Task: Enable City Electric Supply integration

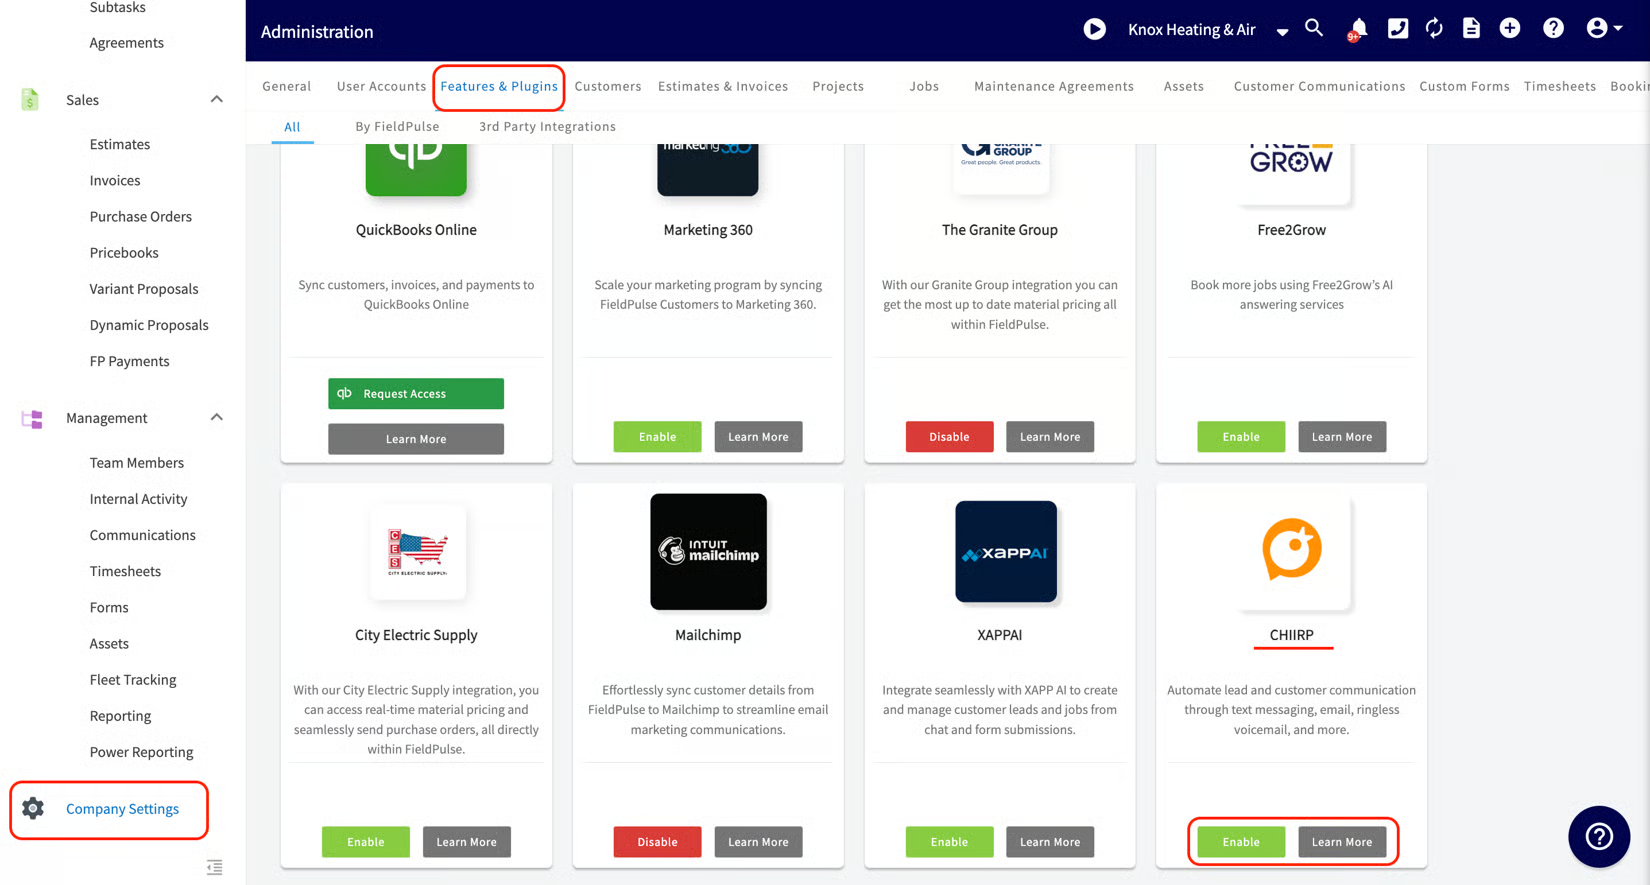Action: pos(366,841)
